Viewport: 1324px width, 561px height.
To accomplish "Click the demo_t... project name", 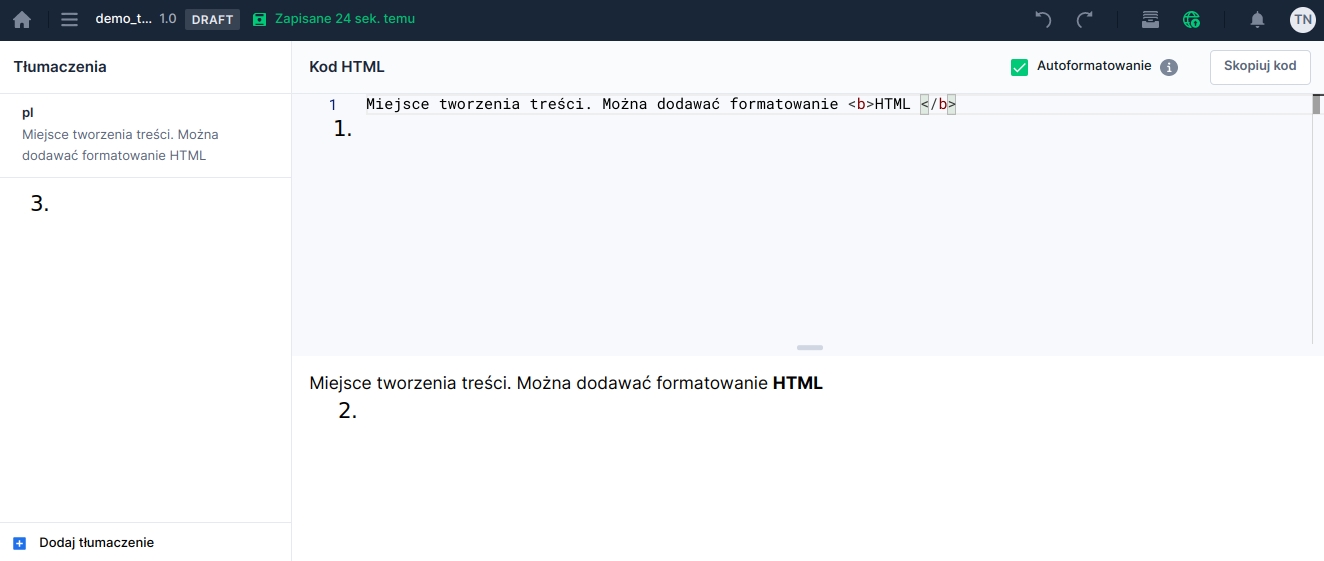I will point(124,19).
